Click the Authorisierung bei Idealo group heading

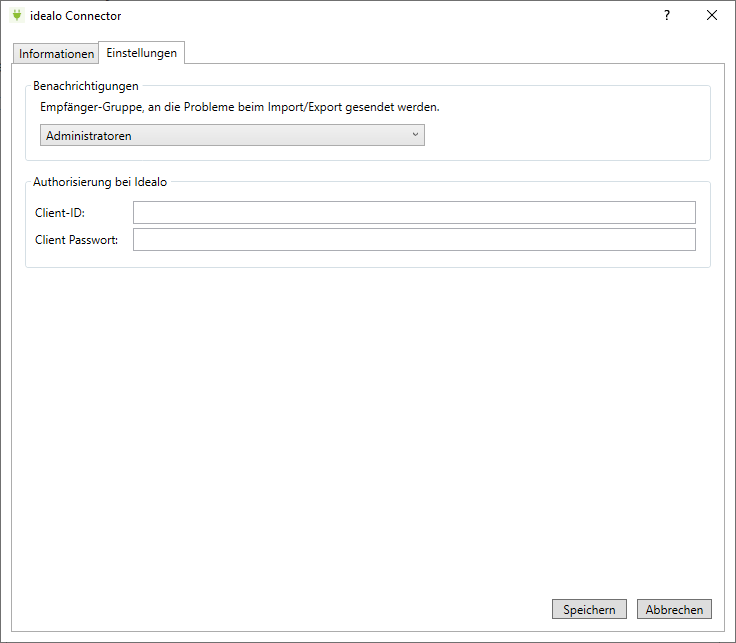(x=100, y=181)
